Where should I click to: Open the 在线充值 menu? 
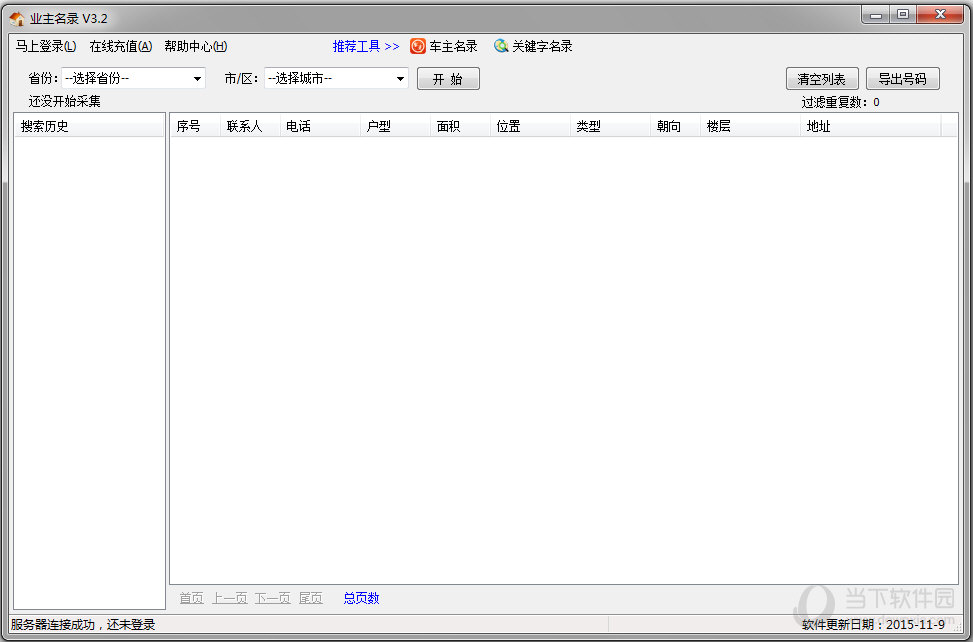tap(121, 47)
